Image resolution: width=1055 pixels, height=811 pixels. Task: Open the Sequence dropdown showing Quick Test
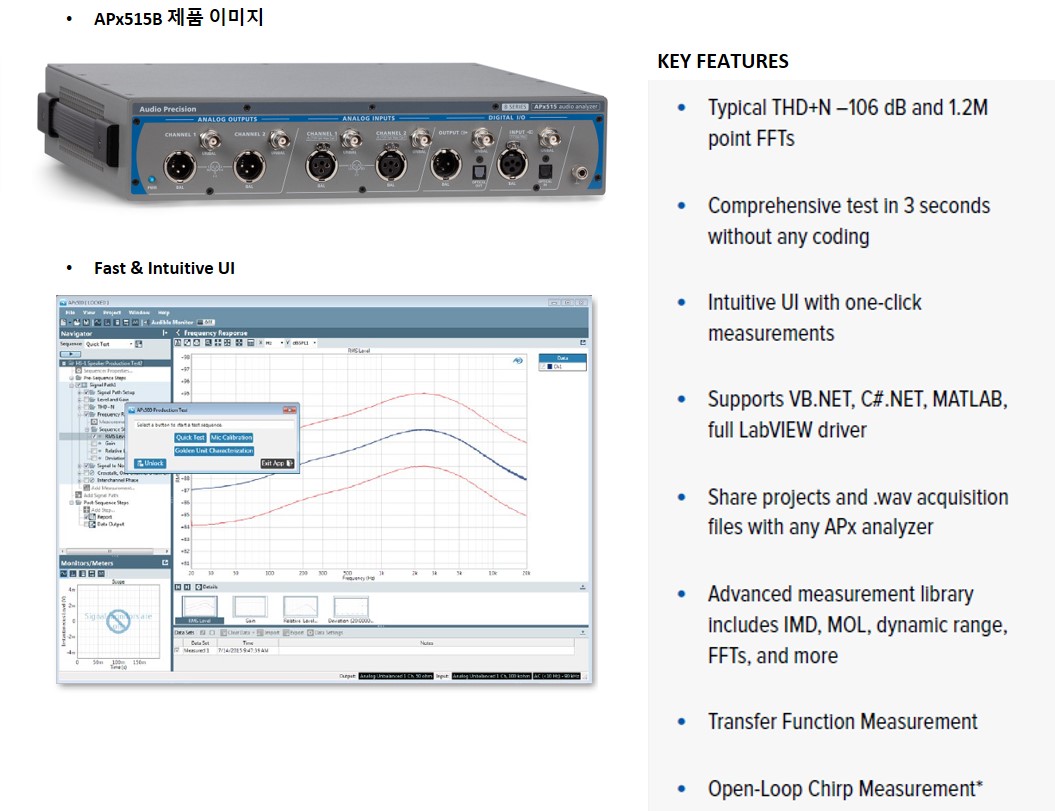point(109,344)
